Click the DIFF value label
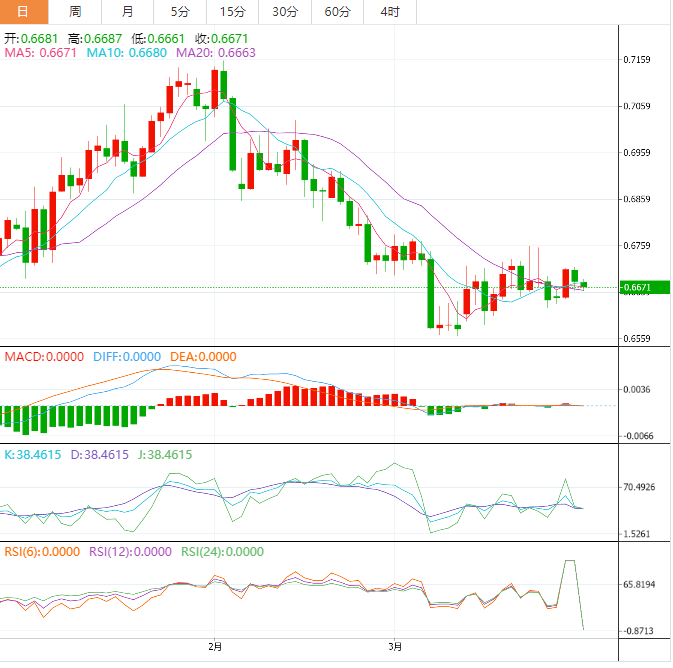 (x=126, y=356)
